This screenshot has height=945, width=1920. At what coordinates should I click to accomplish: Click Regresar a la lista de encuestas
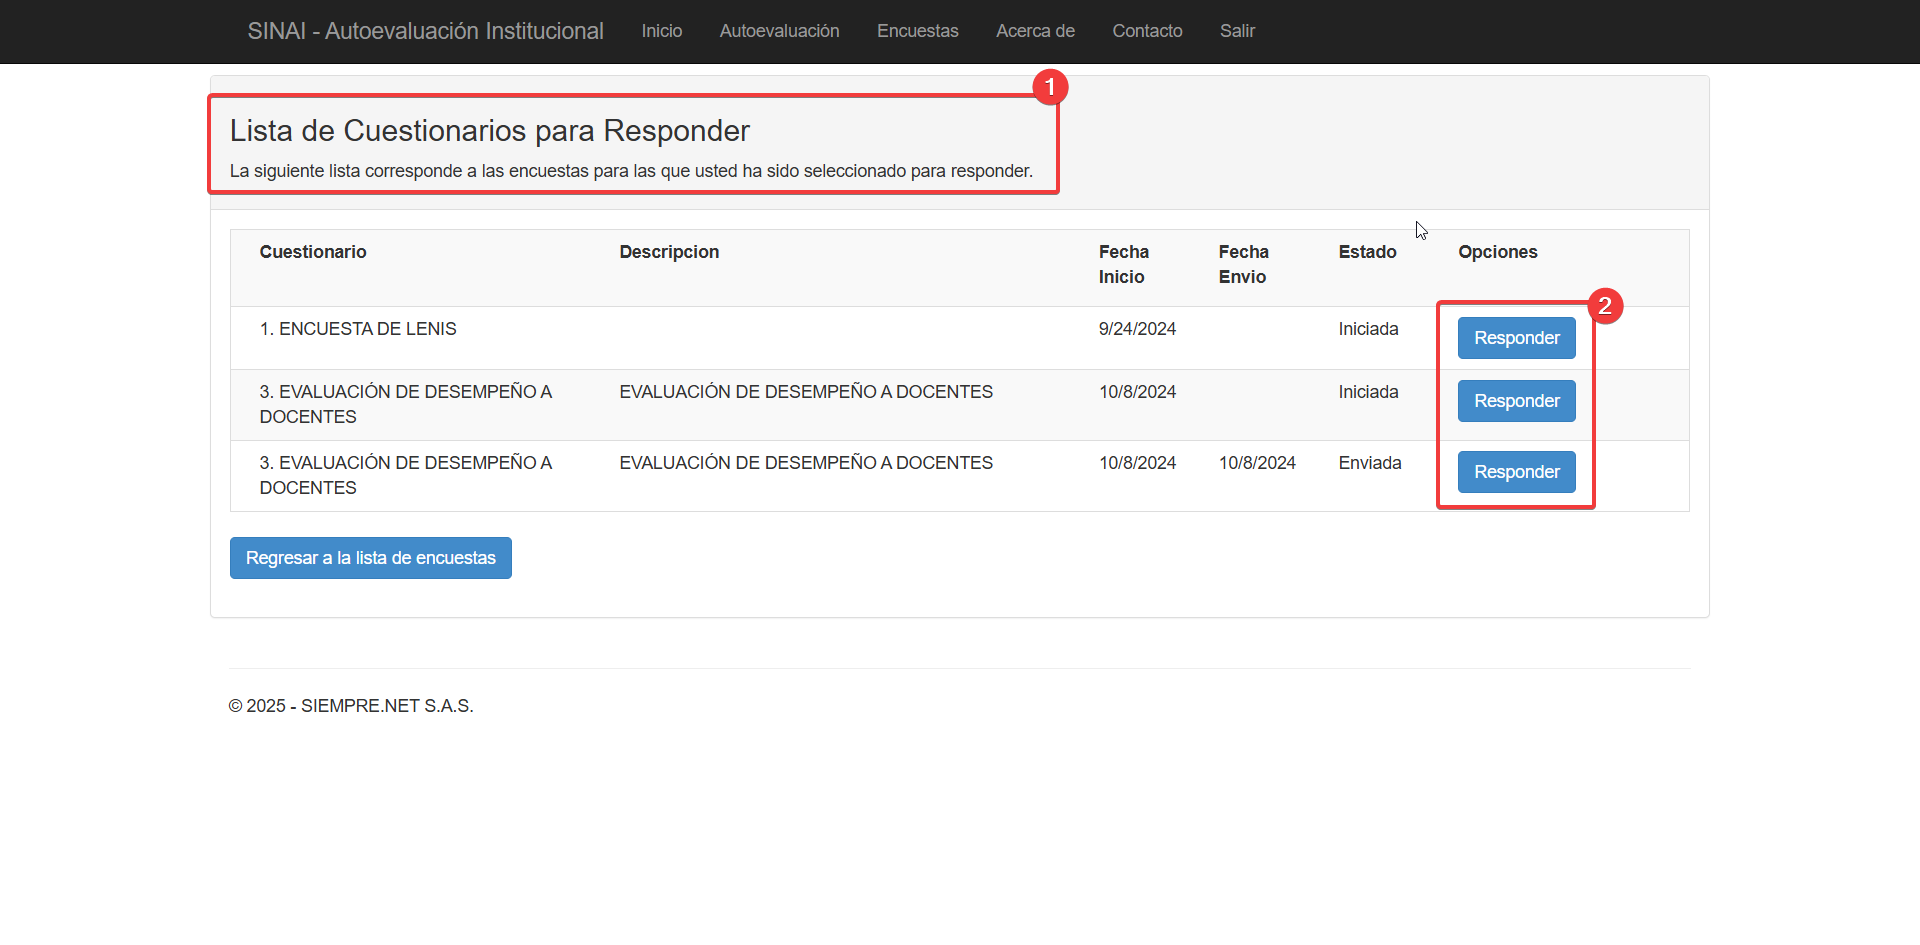371,558
